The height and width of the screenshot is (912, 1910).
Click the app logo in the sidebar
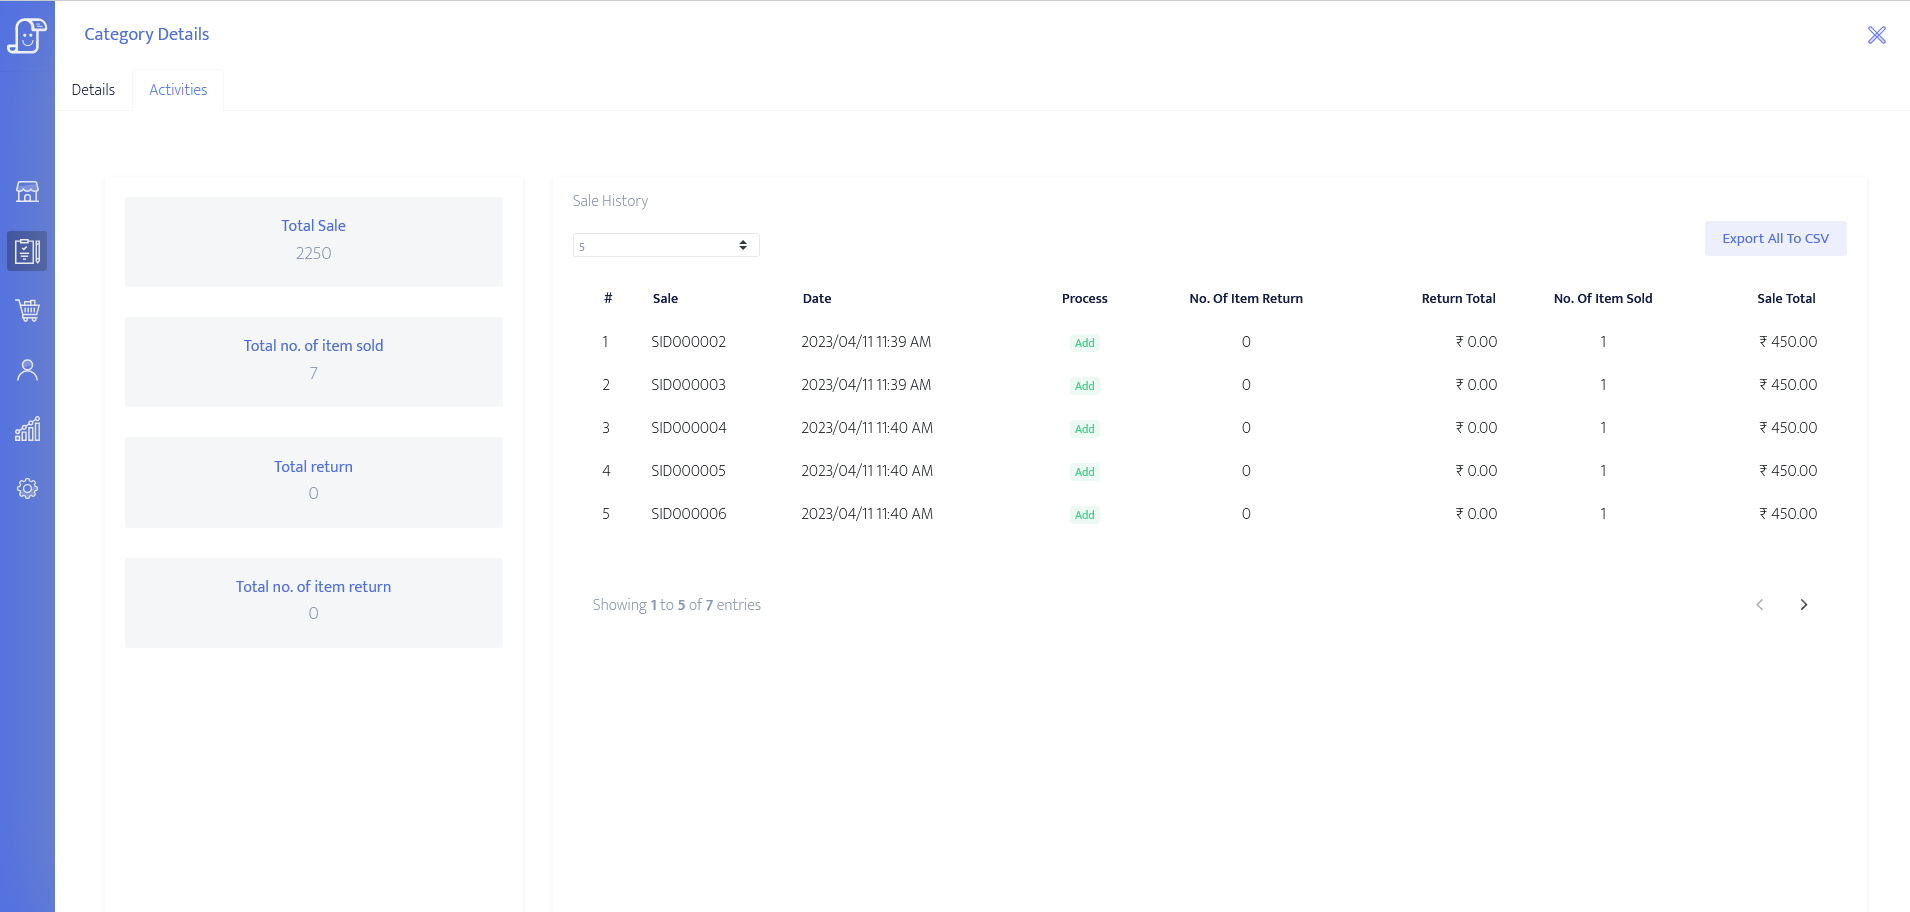point(27,36)
